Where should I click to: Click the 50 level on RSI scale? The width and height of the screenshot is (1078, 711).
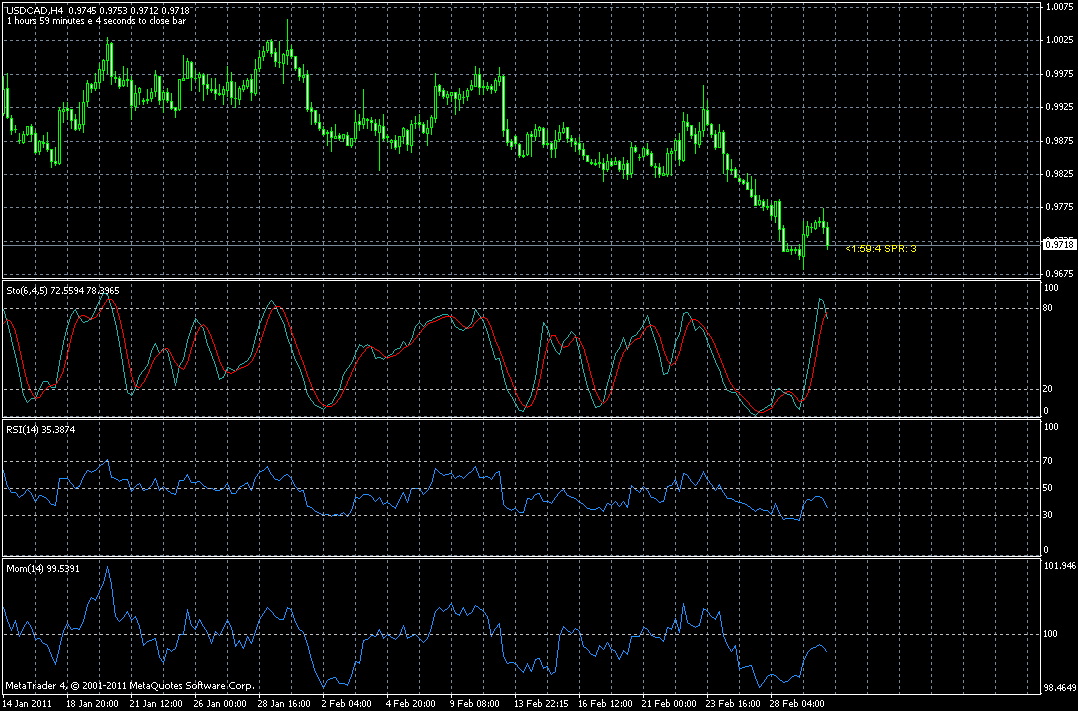tap(1048, 488)
